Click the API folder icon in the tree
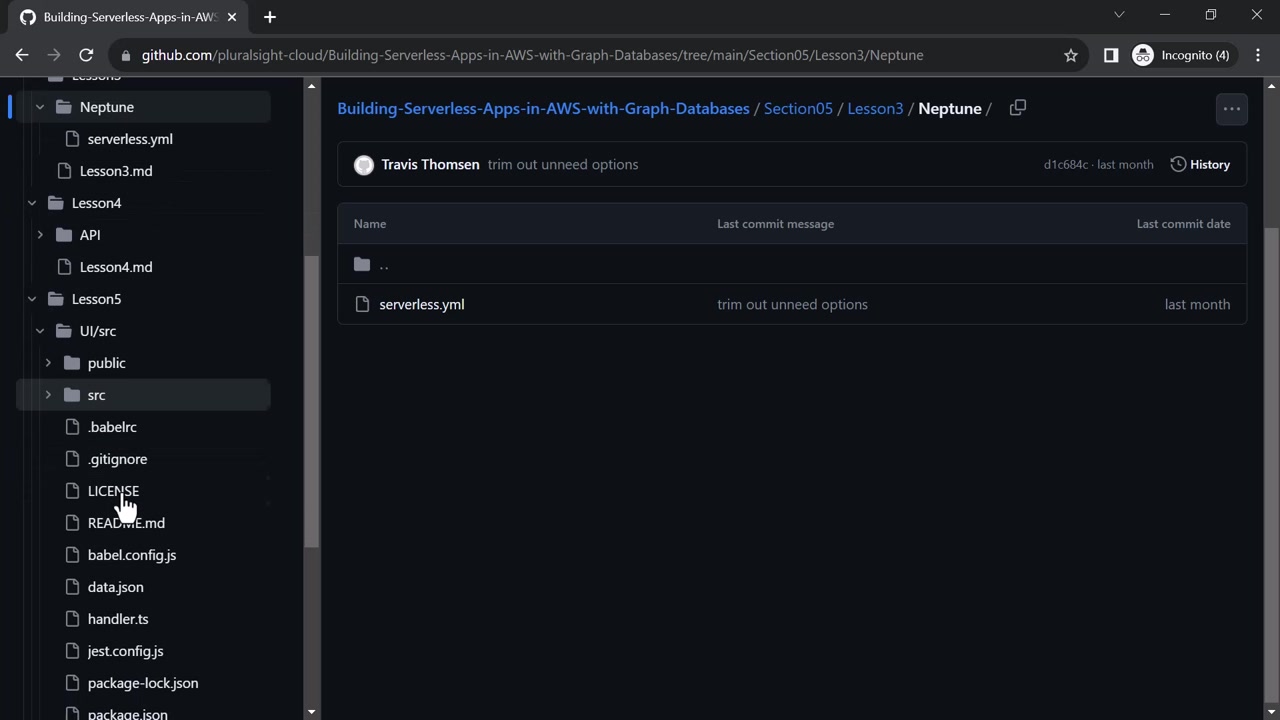The width and height of the screenshot is (1280, 720). coord(64,235)
